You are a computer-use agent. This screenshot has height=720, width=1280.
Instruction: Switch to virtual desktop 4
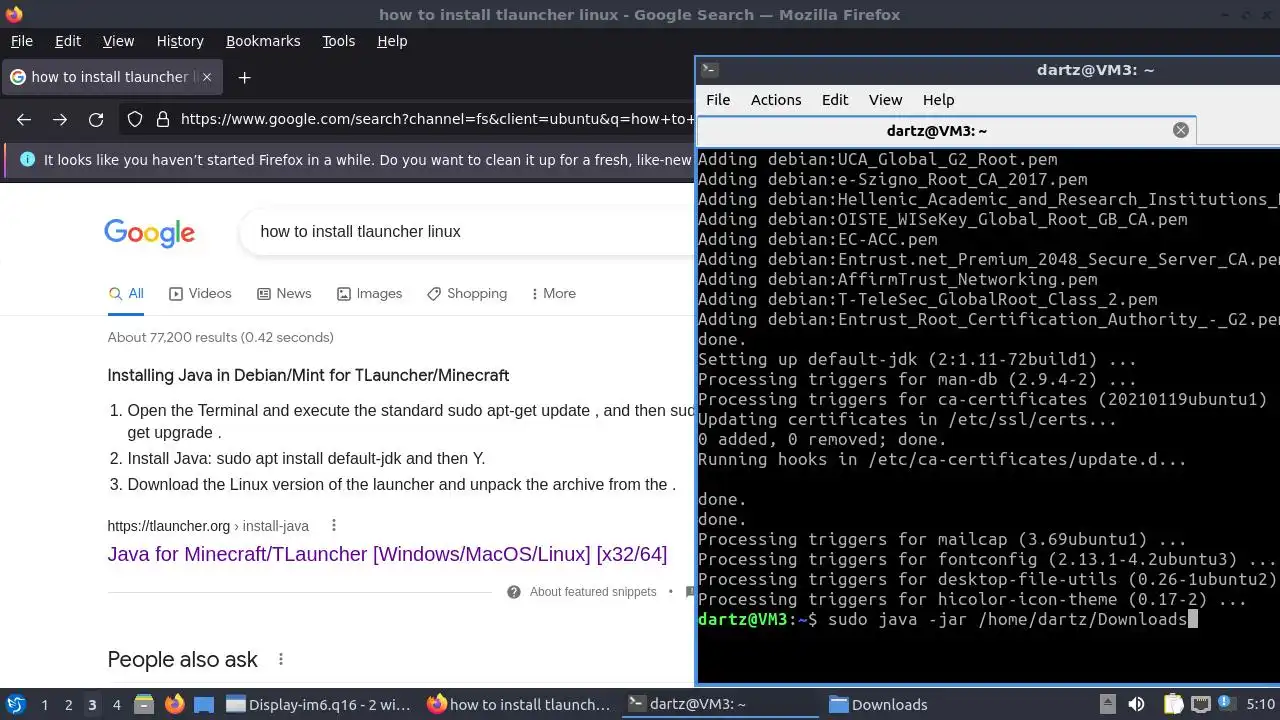click(116, 704)
